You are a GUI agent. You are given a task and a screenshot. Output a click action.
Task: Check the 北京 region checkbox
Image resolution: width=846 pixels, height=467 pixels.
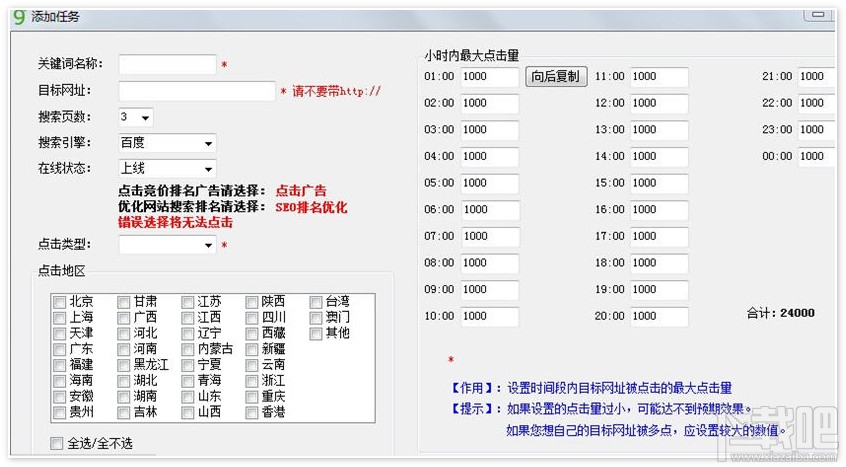[x=59, y=302]
